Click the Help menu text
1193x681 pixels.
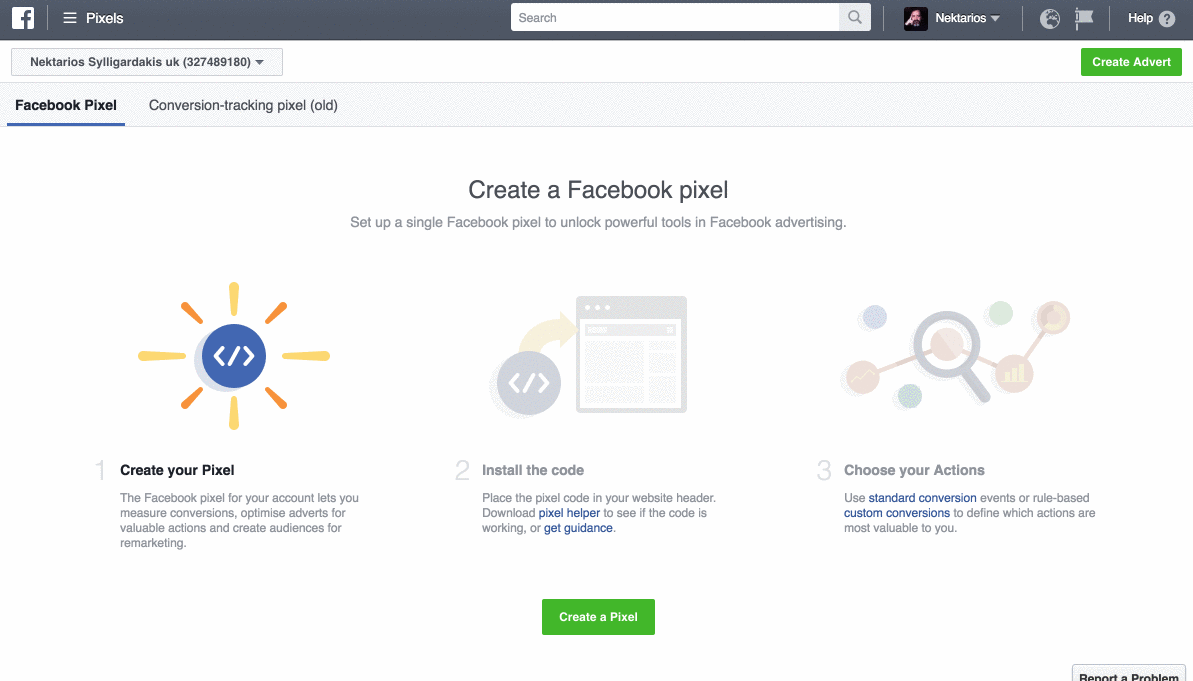1140,18
